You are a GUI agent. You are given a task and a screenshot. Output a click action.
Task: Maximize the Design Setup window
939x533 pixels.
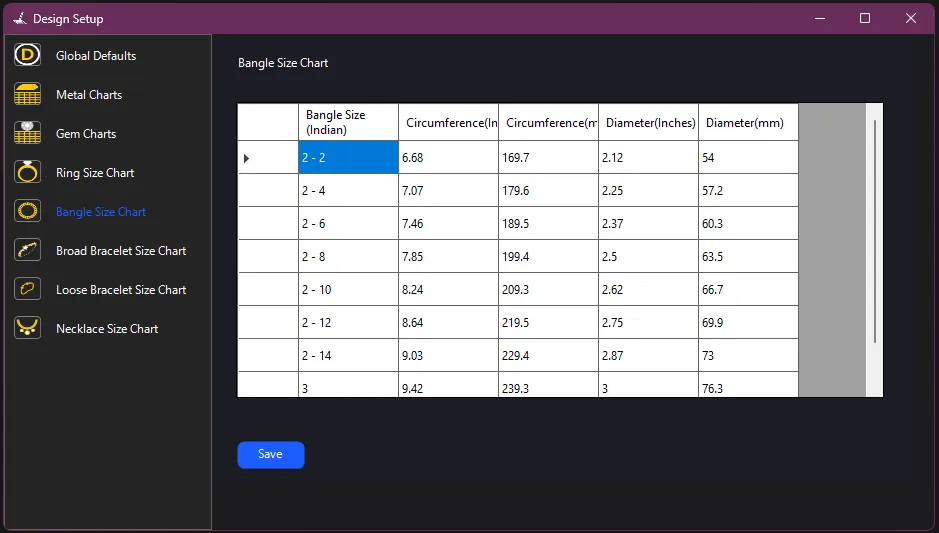coord(865,18)
